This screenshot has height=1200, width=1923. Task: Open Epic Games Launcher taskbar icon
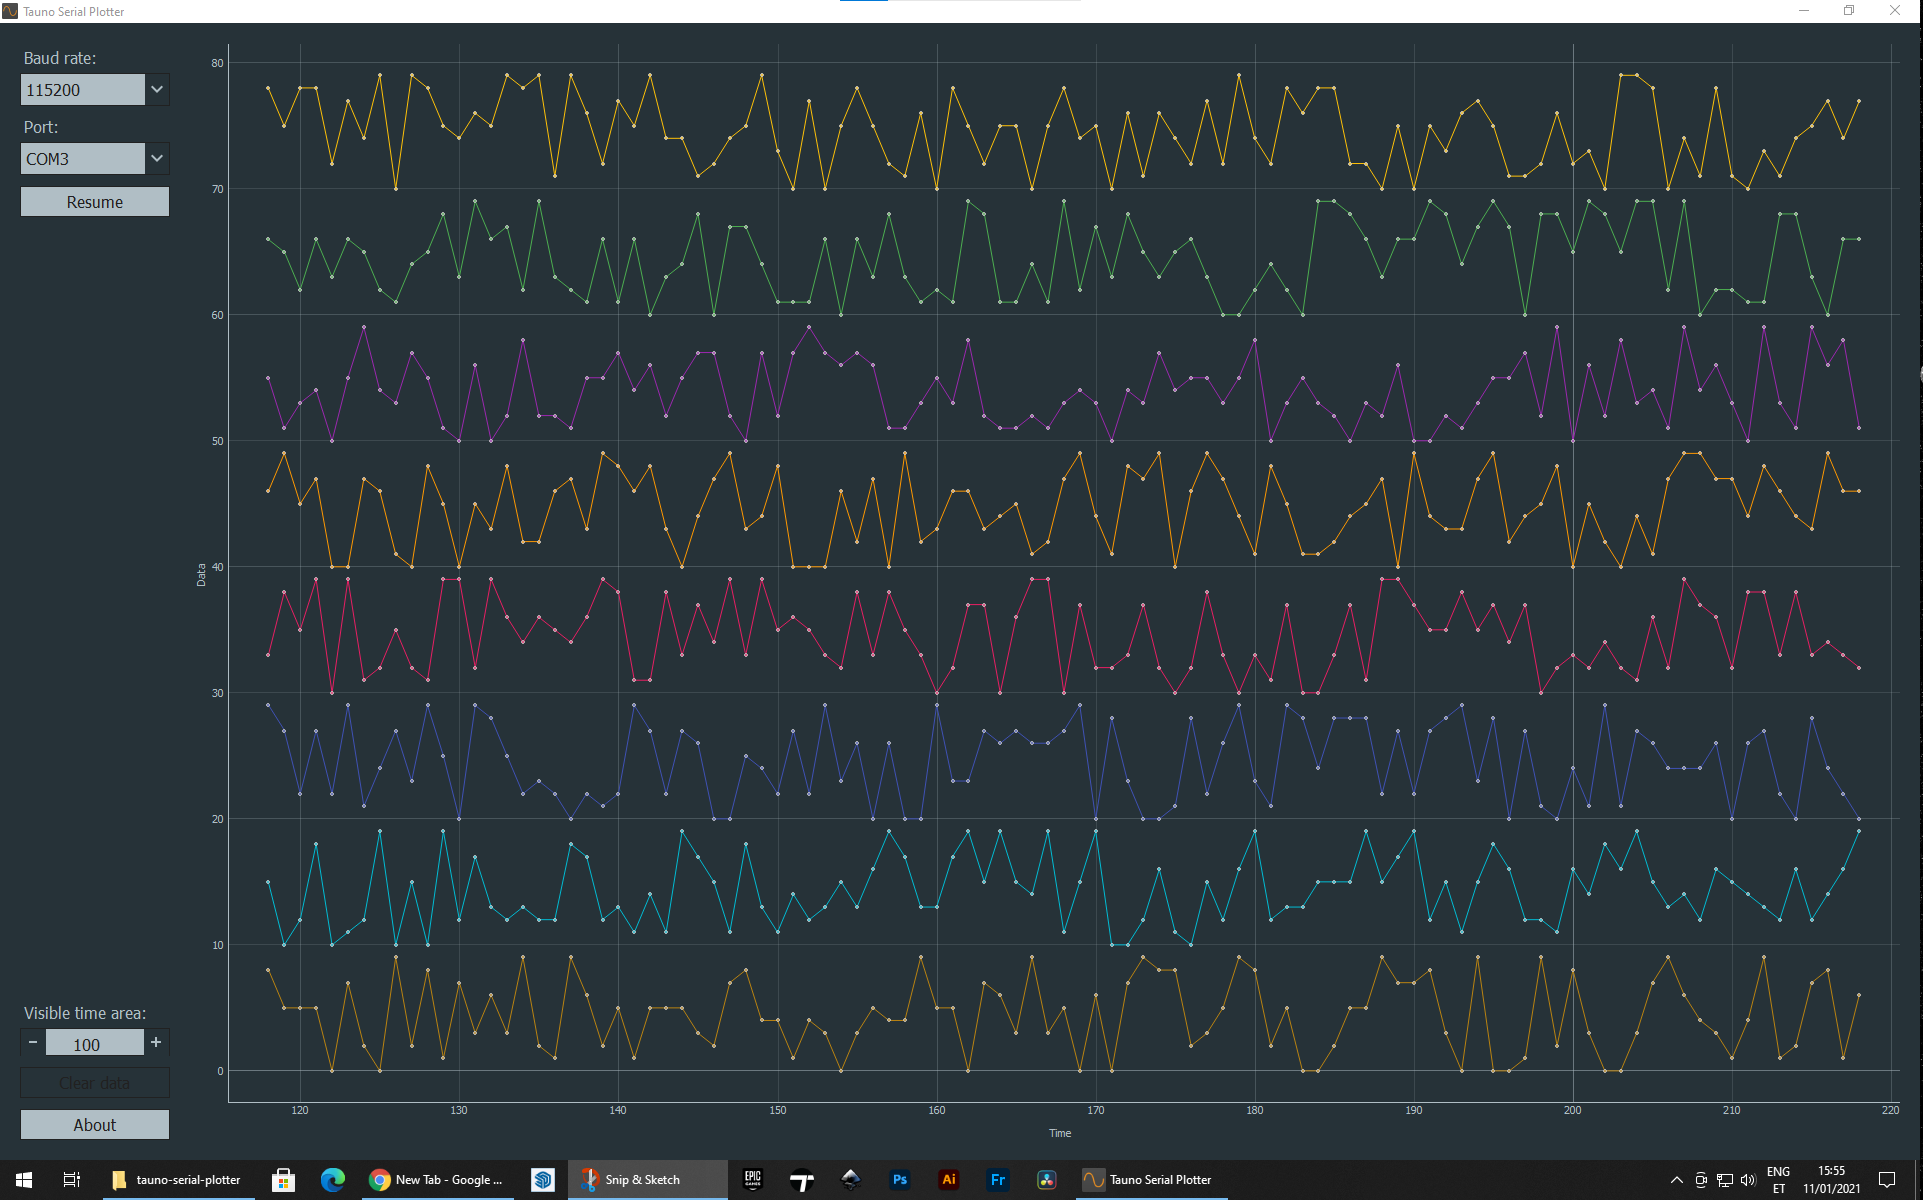coord(753,1180)
